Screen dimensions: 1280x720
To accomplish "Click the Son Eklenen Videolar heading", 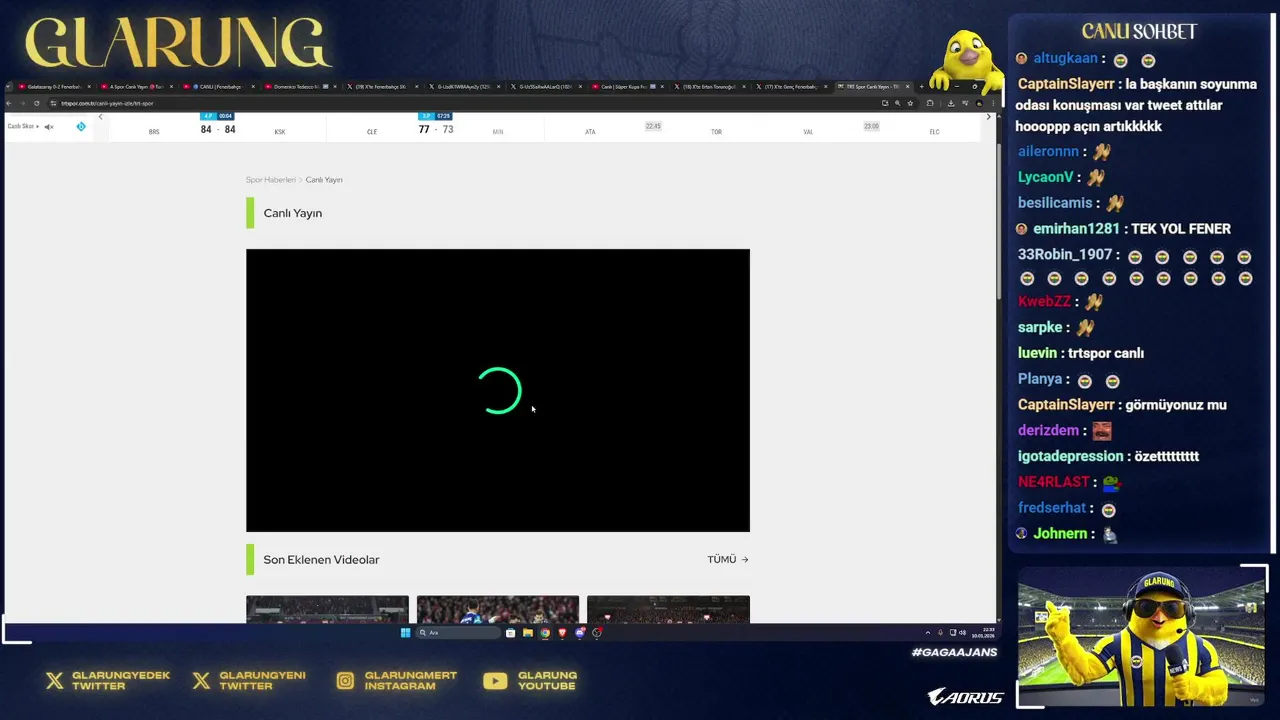I will coord(321,560).
